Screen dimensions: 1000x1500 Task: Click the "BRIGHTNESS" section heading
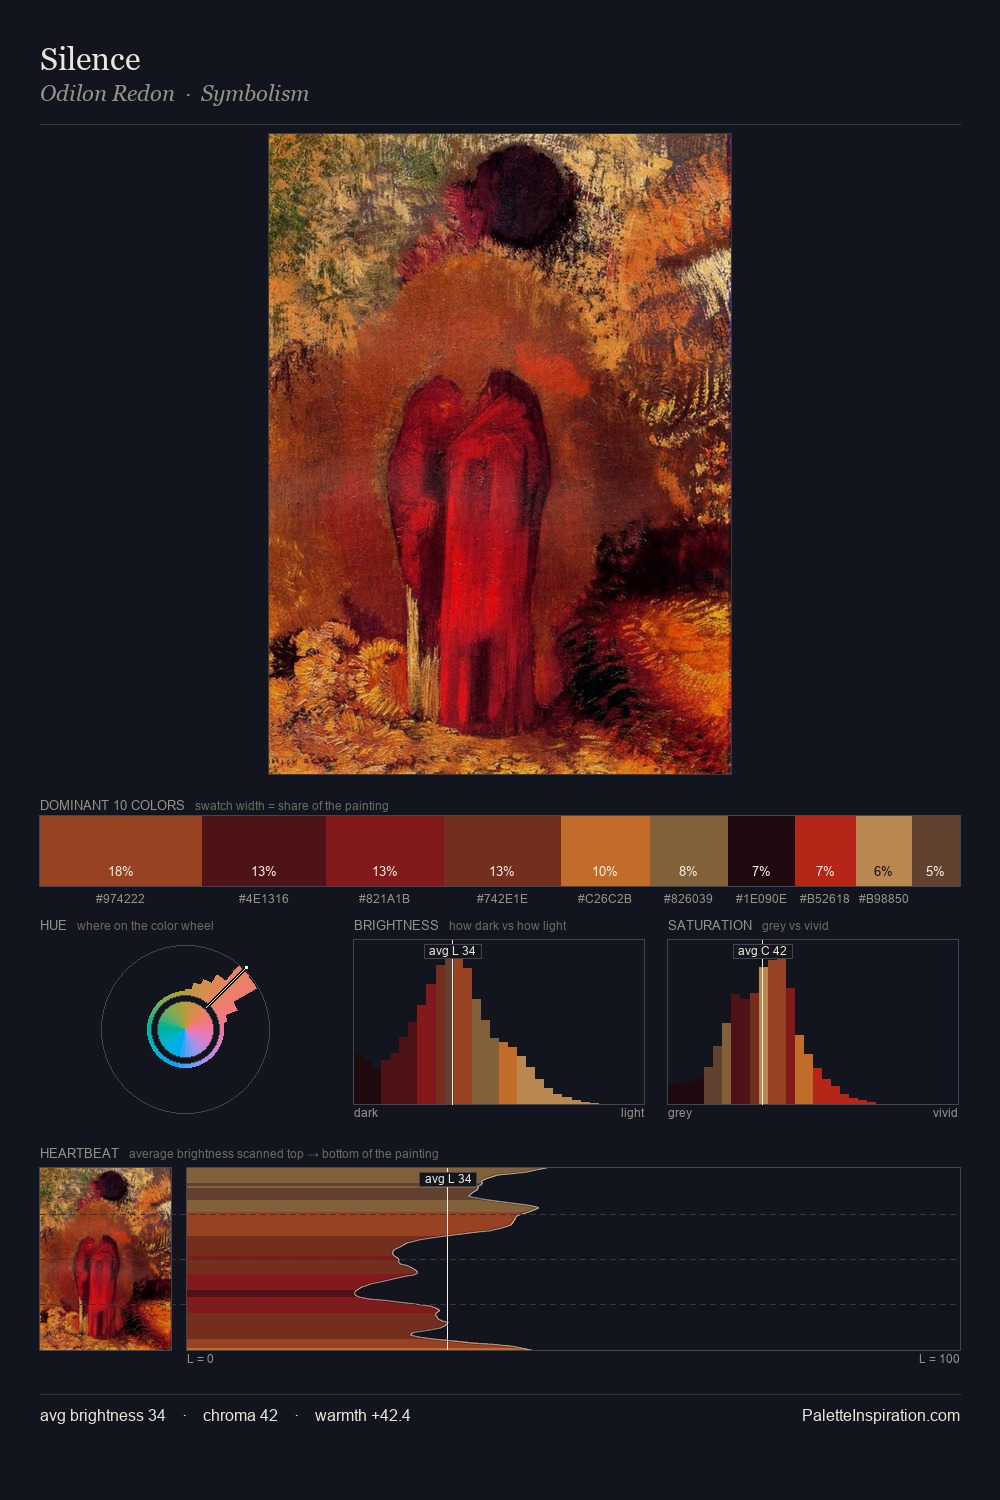click(396, 925)
